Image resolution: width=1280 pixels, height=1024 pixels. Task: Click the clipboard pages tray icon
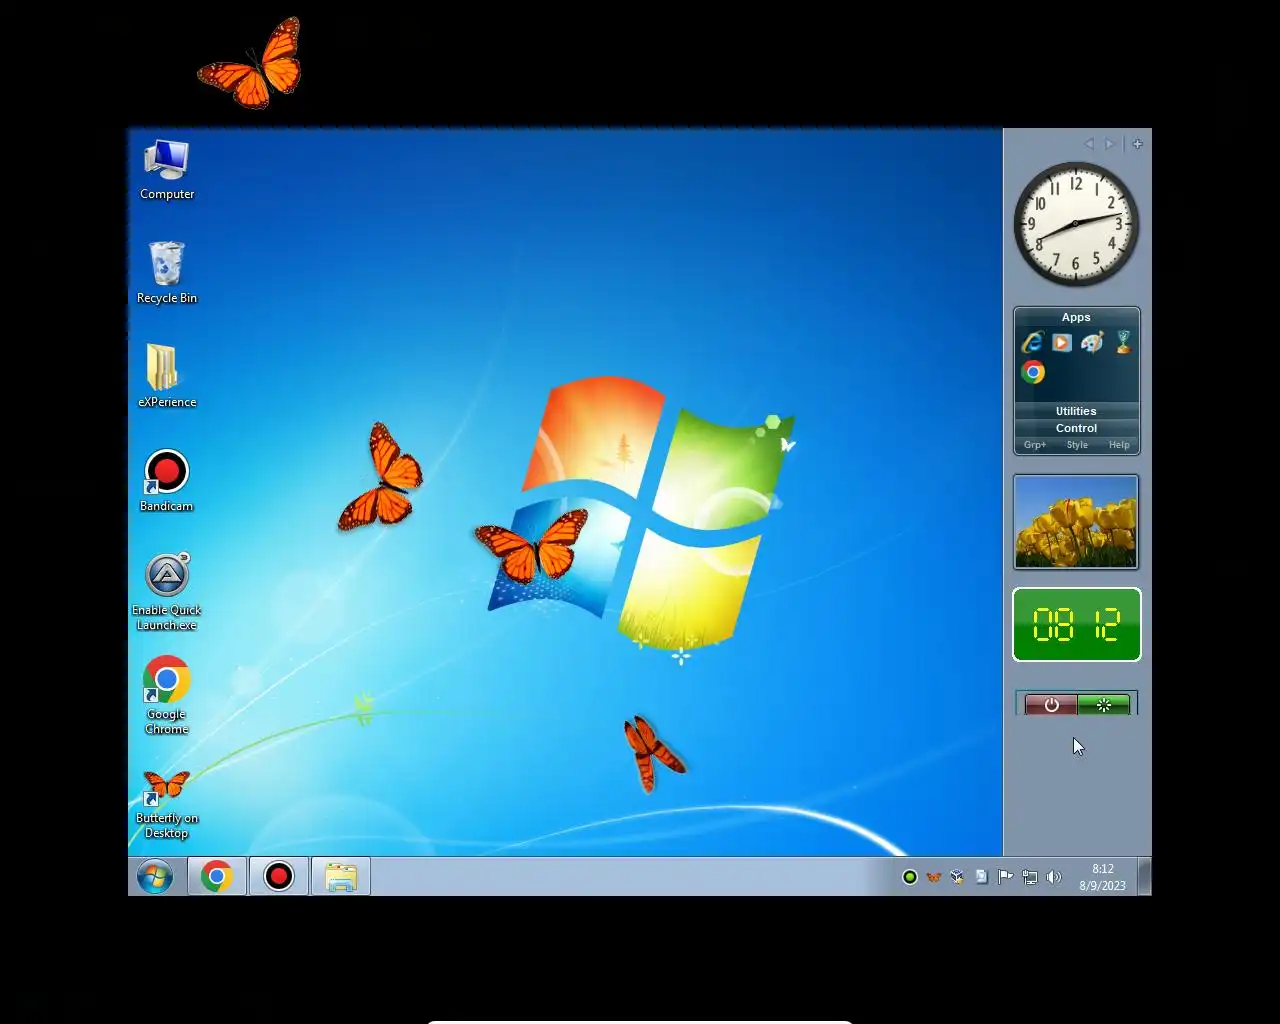pyautogui.click(x=982, y=877)
